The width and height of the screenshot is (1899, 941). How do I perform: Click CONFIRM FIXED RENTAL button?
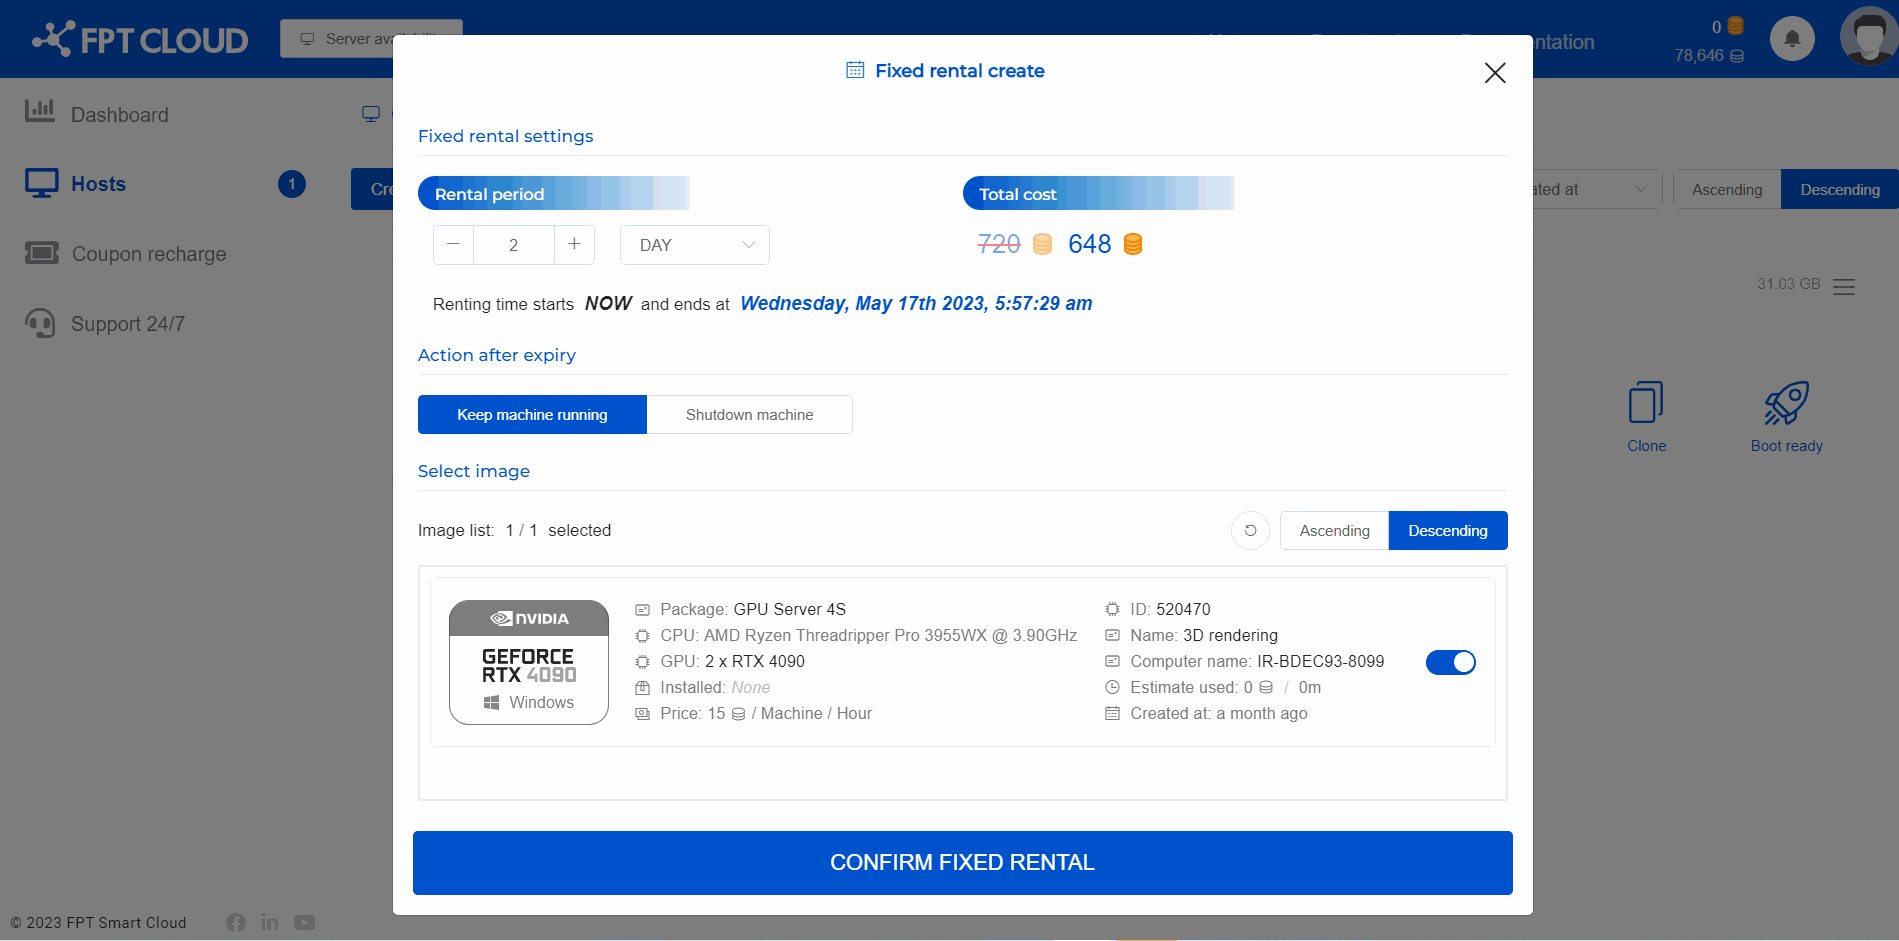click(963, 863)
